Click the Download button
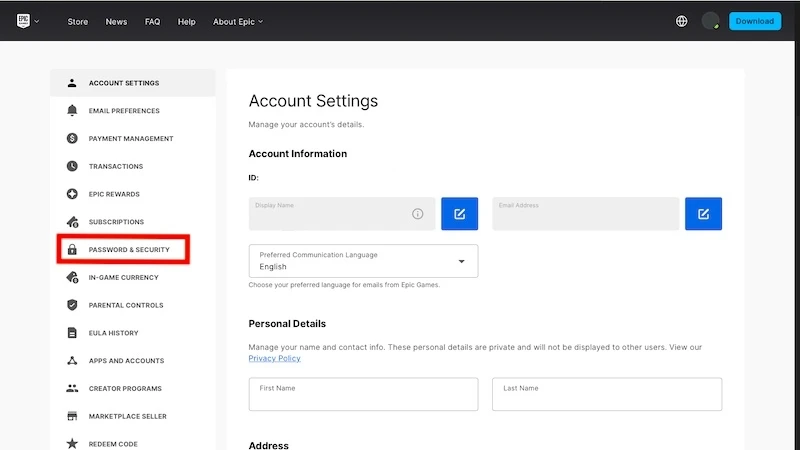This screenshot has width=800, height=450. click(x=755, y=21)
